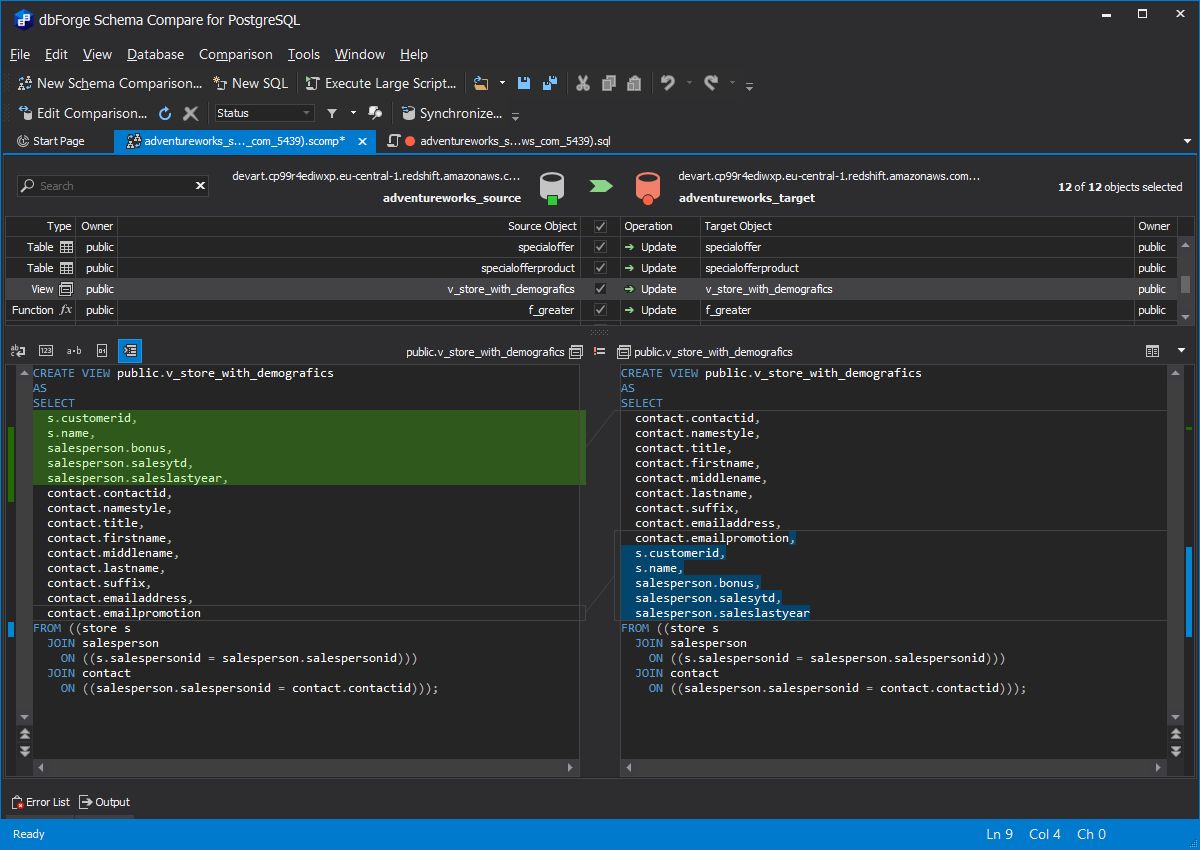Click the filter funnel icon
This screenshot has width=1200, height=850.
[331, 113]
